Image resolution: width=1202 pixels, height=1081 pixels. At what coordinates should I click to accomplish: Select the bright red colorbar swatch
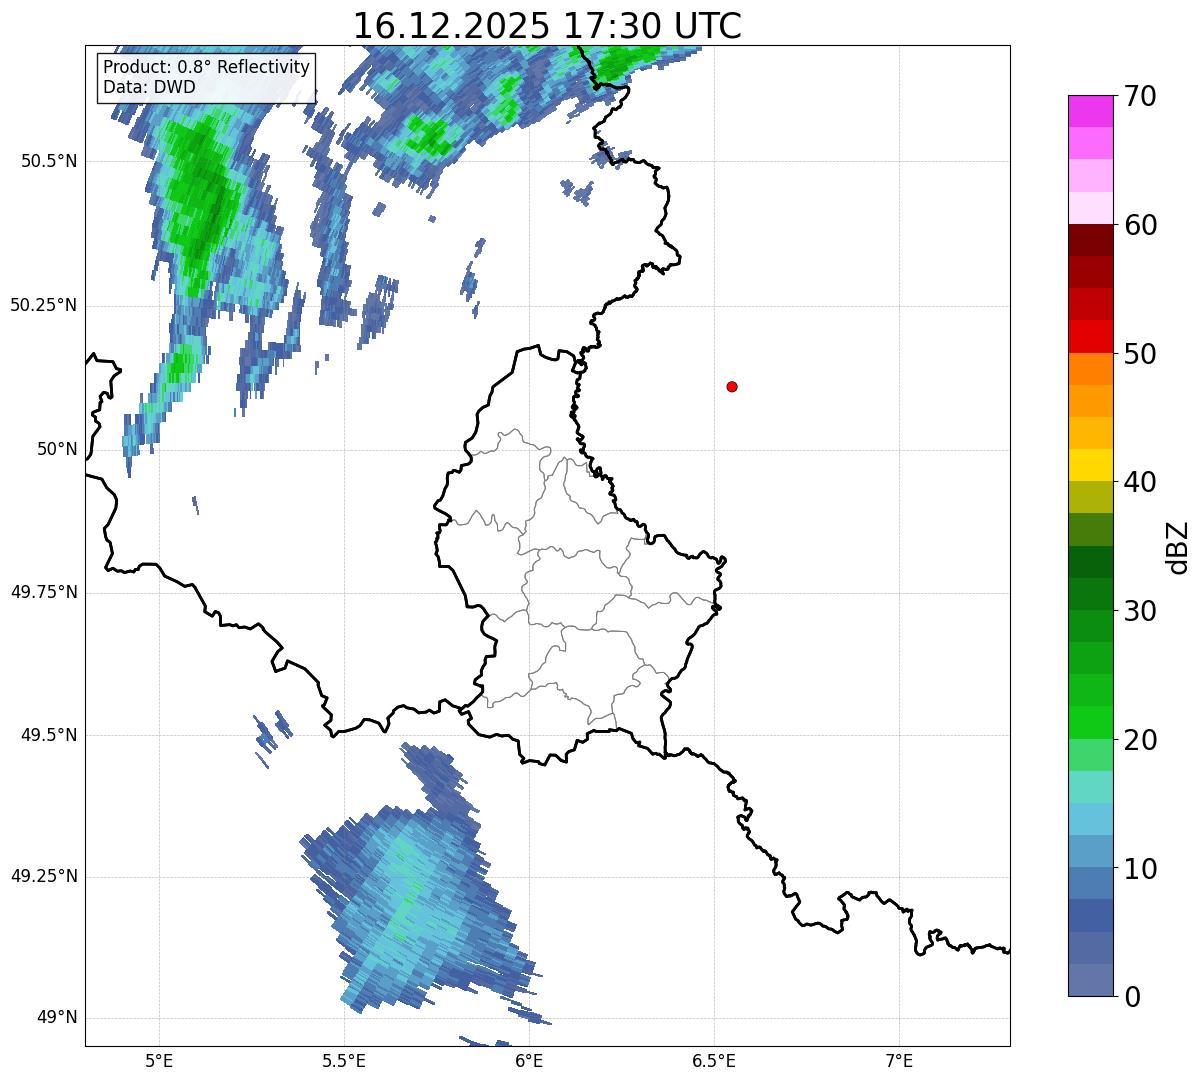1090,337
